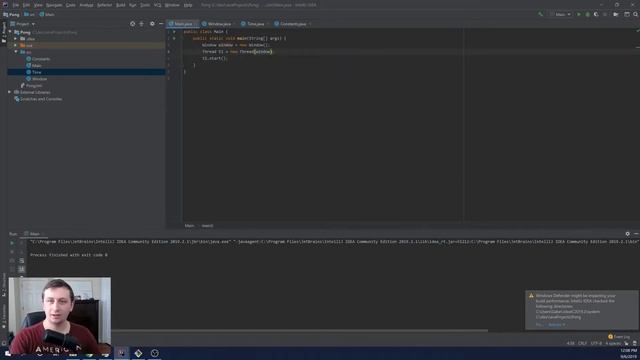Screen dimensions: 640x360
Task: Collapse the src folder node
Action: tap(16, 52)
